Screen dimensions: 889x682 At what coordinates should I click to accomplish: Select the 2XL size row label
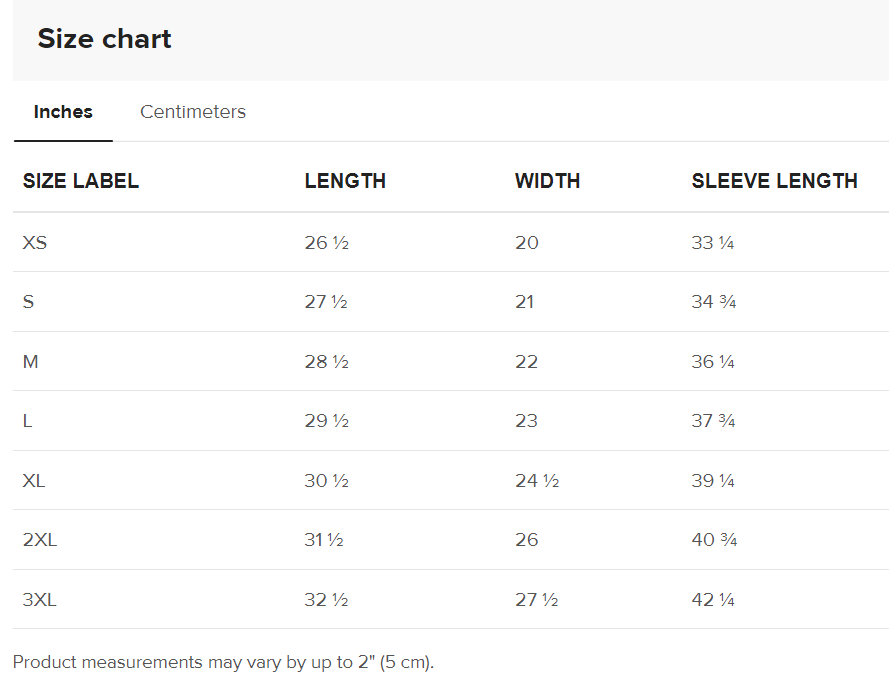click(x=40, y=540)
